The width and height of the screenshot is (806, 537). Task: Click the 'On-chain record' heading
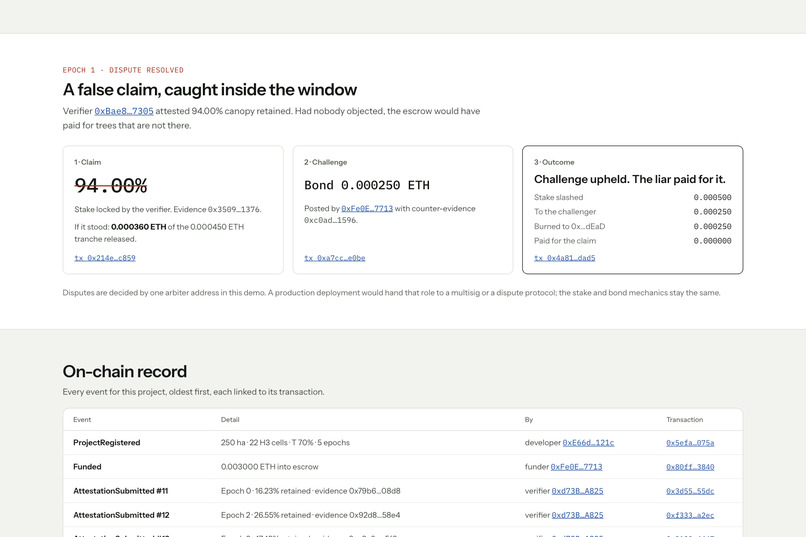pos(125,371)
